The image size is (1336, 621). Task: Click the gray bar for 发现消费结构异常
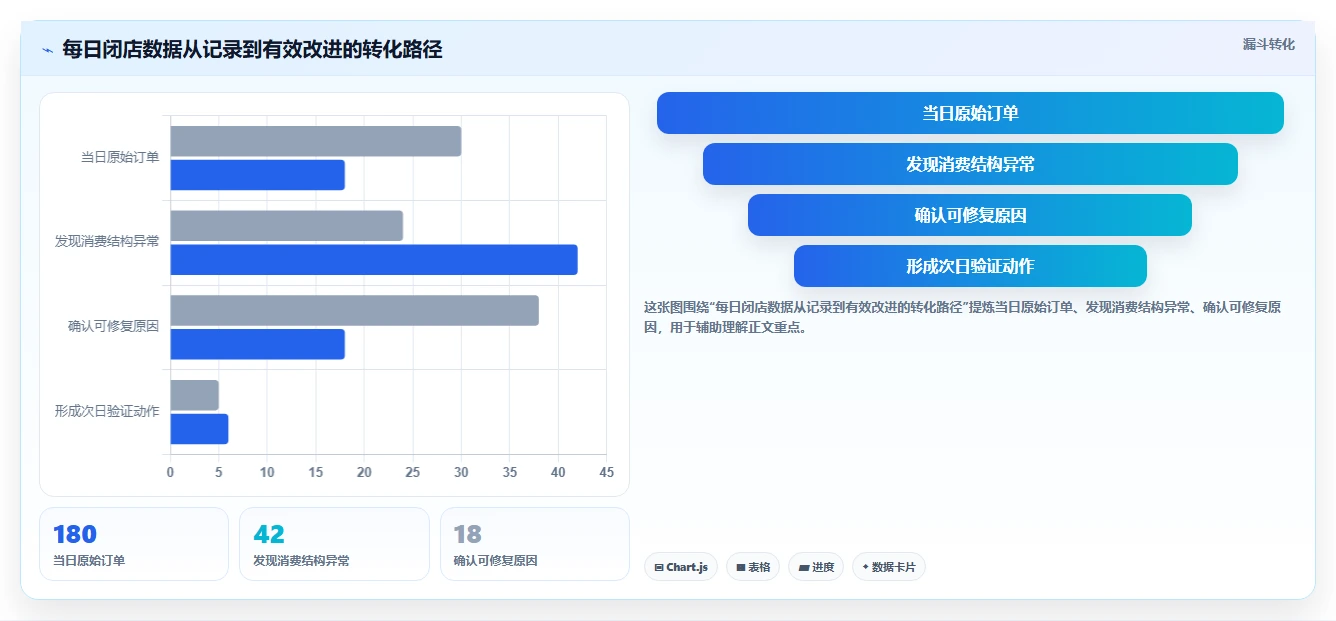point(287,226)
